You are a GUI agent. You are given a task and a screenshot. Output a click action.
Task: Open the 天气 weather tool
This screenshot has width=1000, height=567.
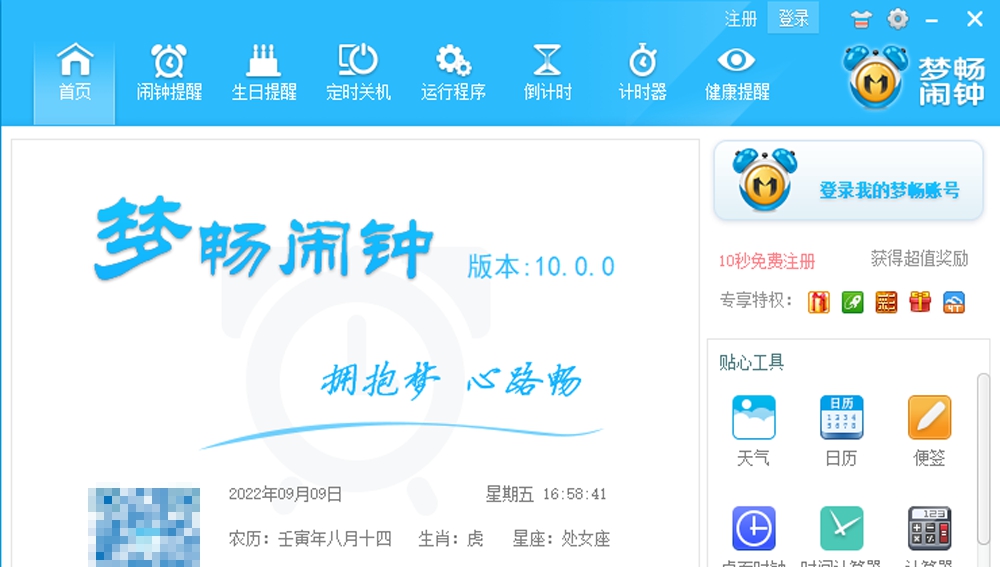754,431
